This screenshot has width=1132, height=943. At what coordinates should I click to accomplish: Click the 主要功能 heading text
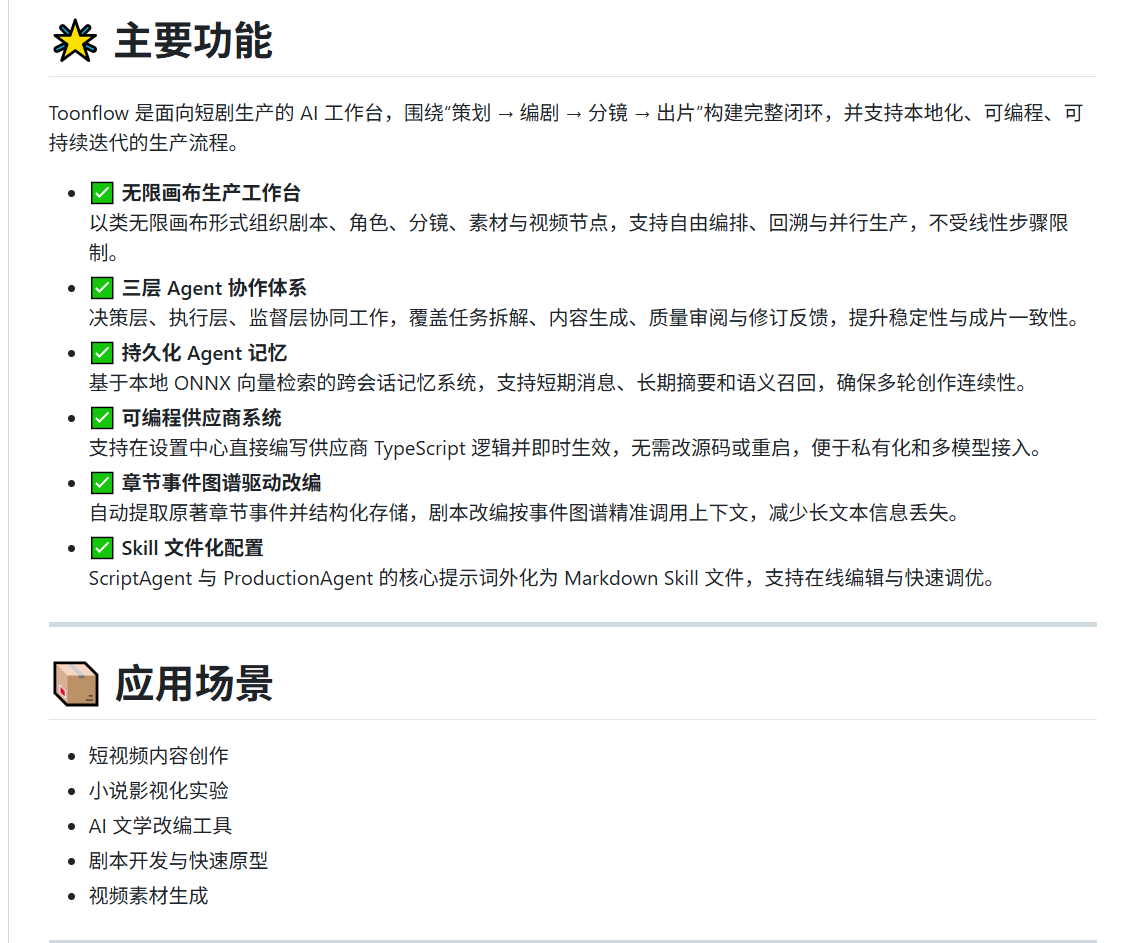(x=193, y=41)
